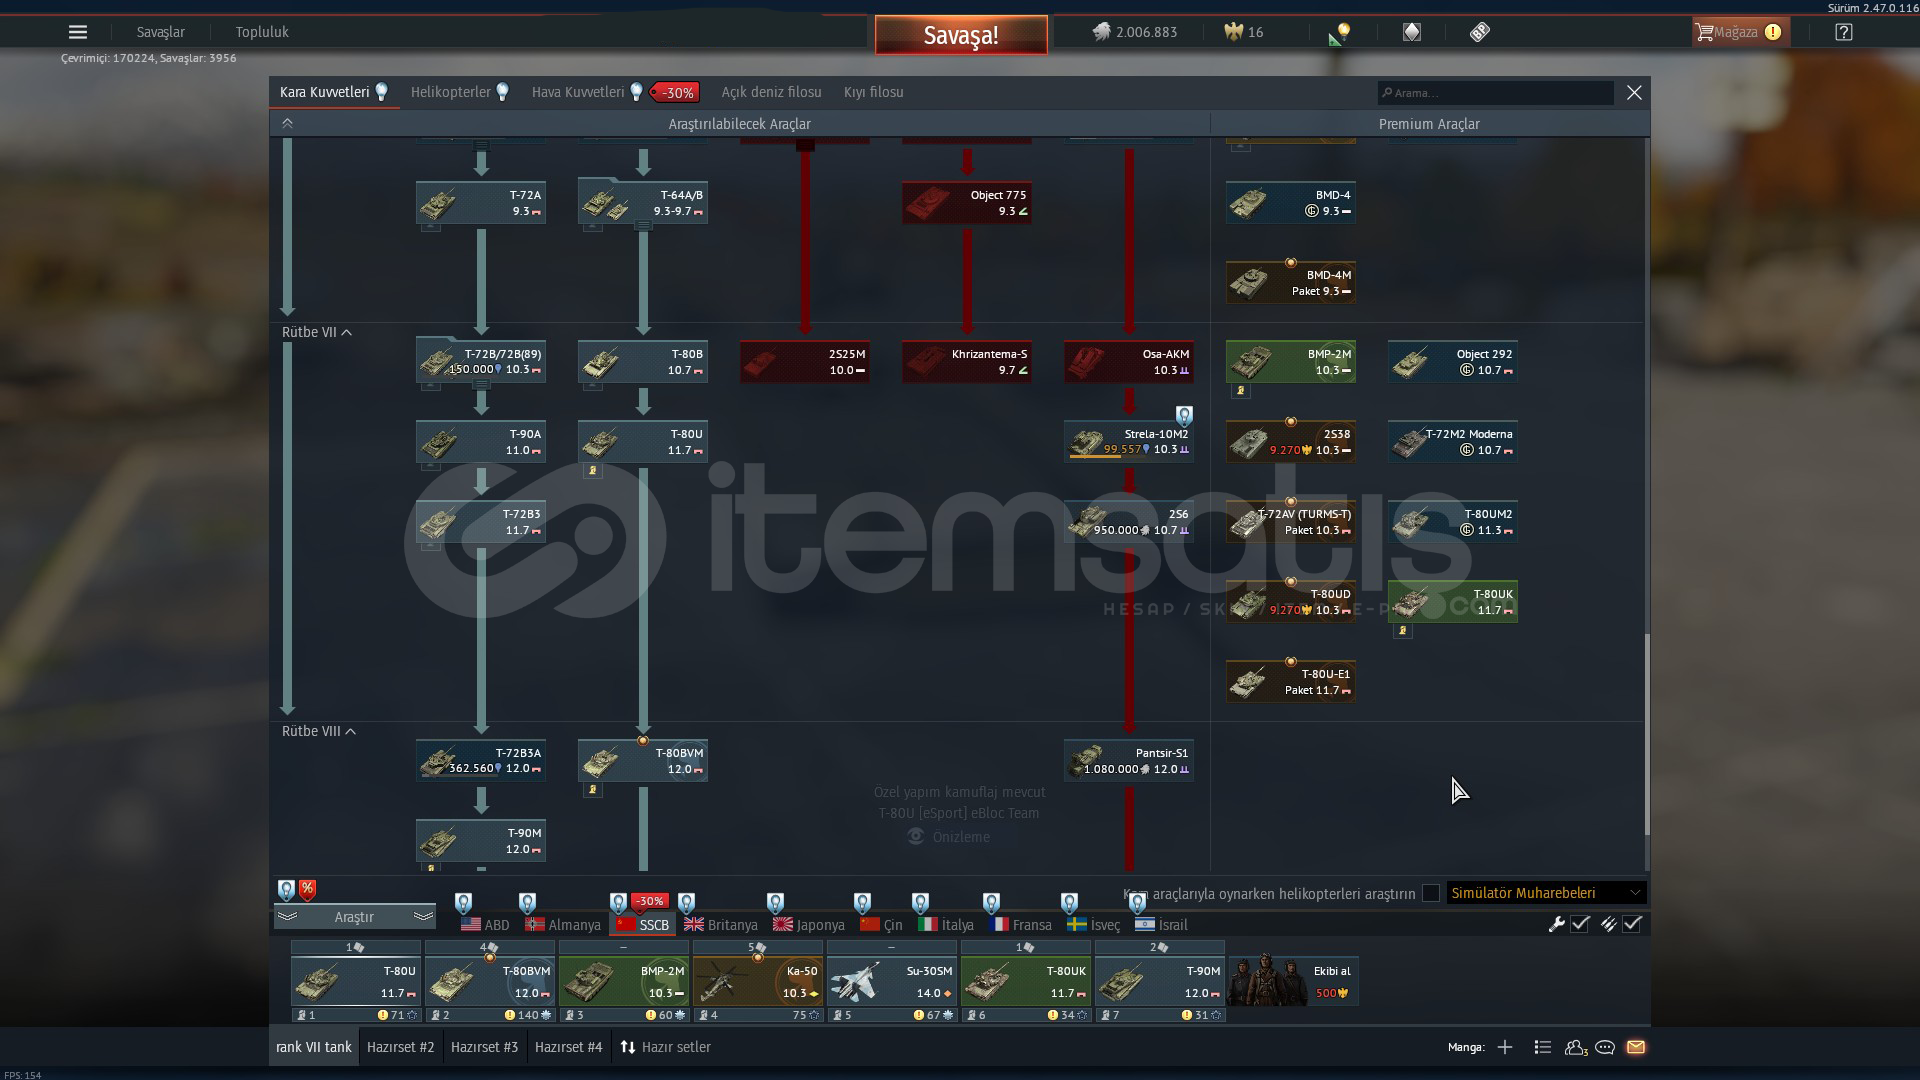Switch to Açık deniz filosu tab
Image resolution: width=1920 pixels, height=1080 pixels.
pyautogui.click(x=772, y=92)
